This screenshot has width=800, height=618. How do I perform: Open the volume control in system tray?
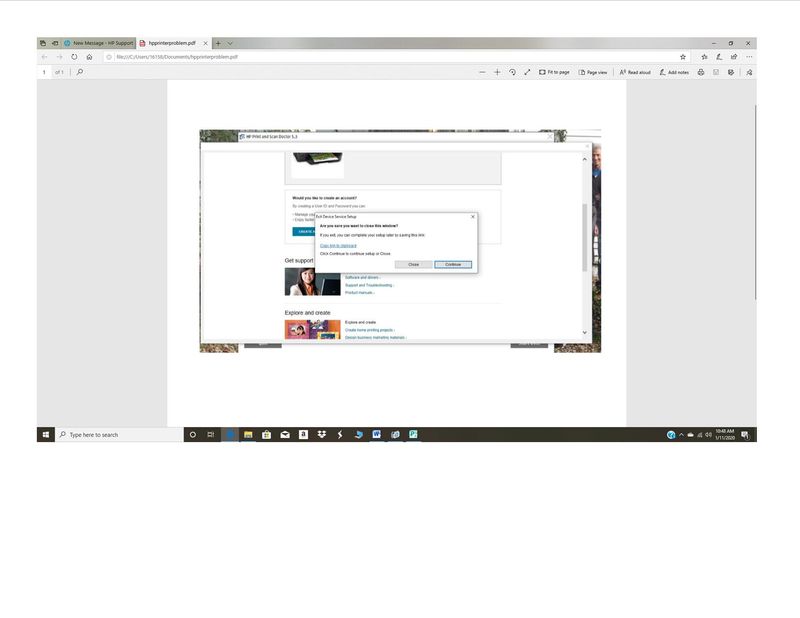tap(708, 435)
